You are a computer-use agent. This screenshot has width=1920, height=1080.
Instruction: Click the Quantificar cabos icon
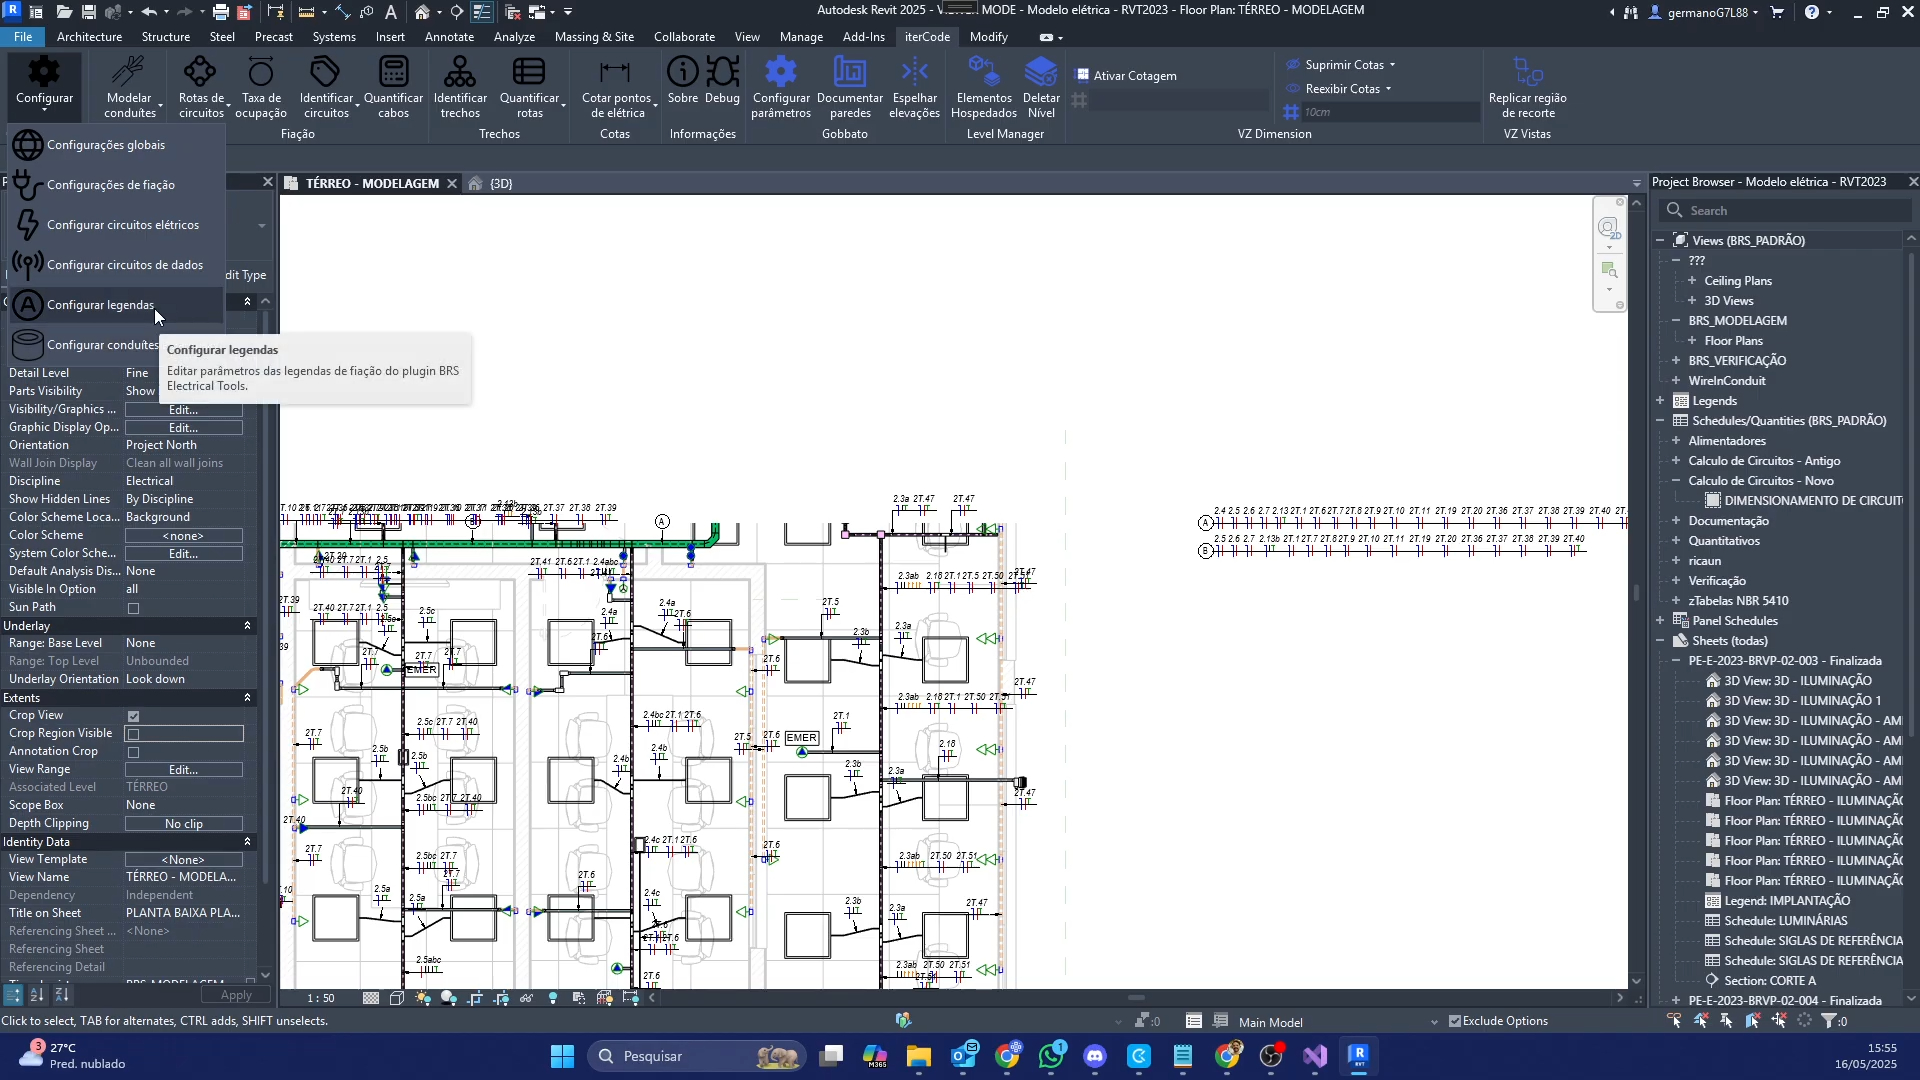tap(393, 74)
